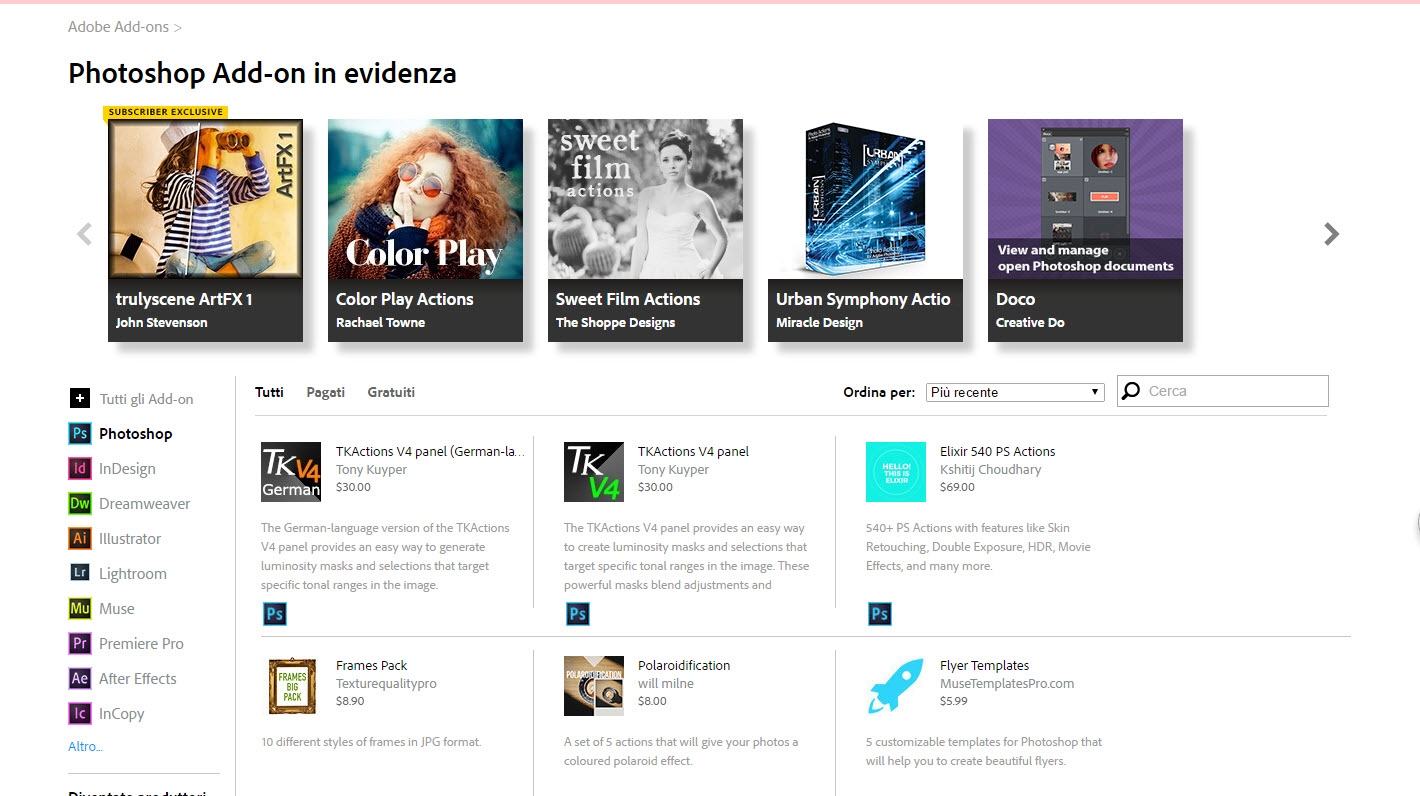Open the Elixir 540 PS Actions listing
This screenshot has height=796, width=1420.
(997, 452)
